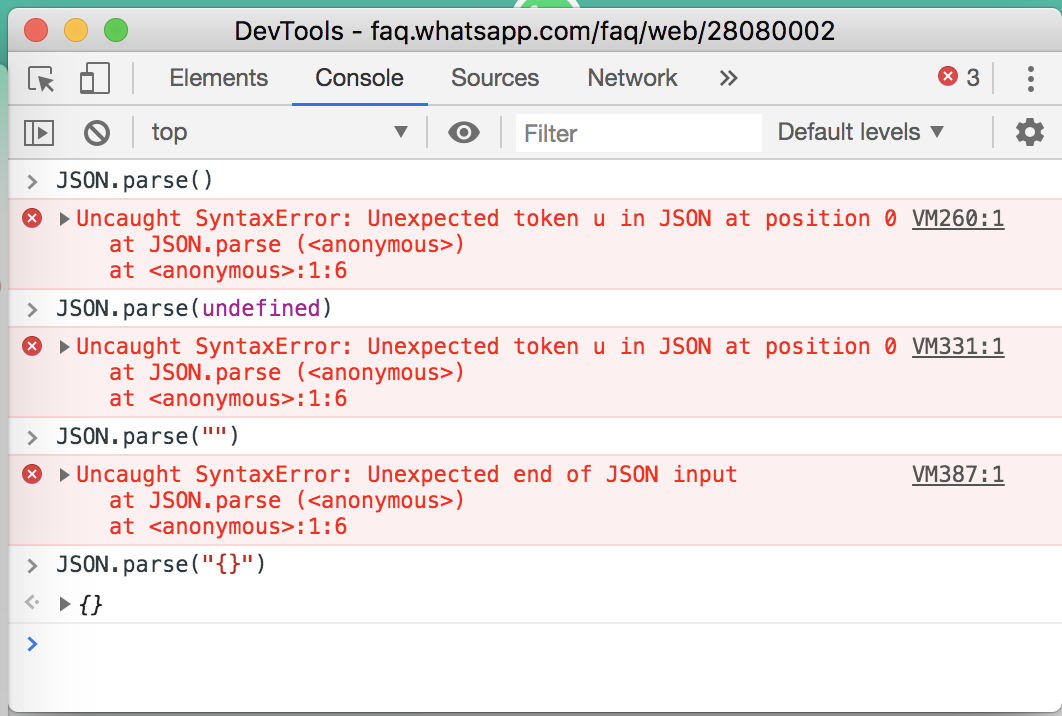
Task: Toggle the device toolbar icon
Action: [x=94, y=79]
